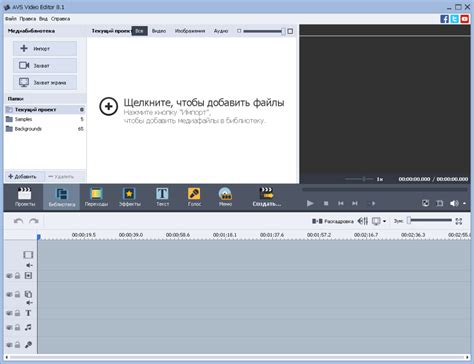The height and width of the screenshot is (364, 474).
Task: Adjust the thumbnail size slider in library
Action: click(x=264, y=31)
